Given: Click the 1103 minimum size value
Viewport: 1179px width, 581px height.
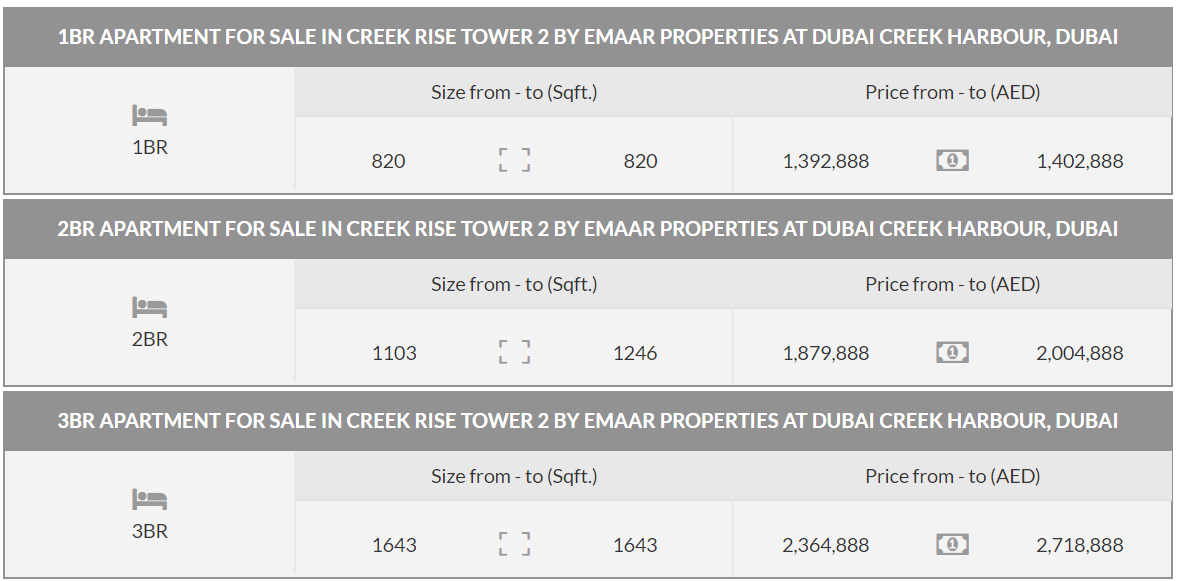Looking at the screenshot, I should (394, 353).
